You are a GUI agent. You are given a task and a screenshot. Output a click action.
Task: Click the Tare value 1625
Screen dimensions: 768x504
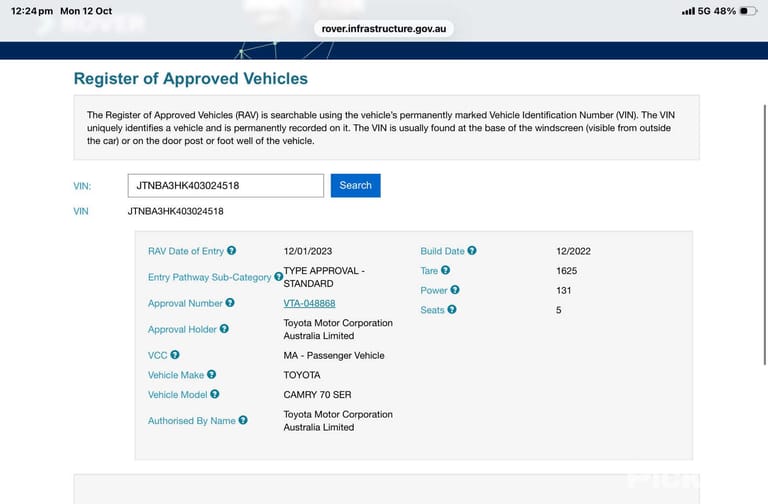(x=566, y=270)
